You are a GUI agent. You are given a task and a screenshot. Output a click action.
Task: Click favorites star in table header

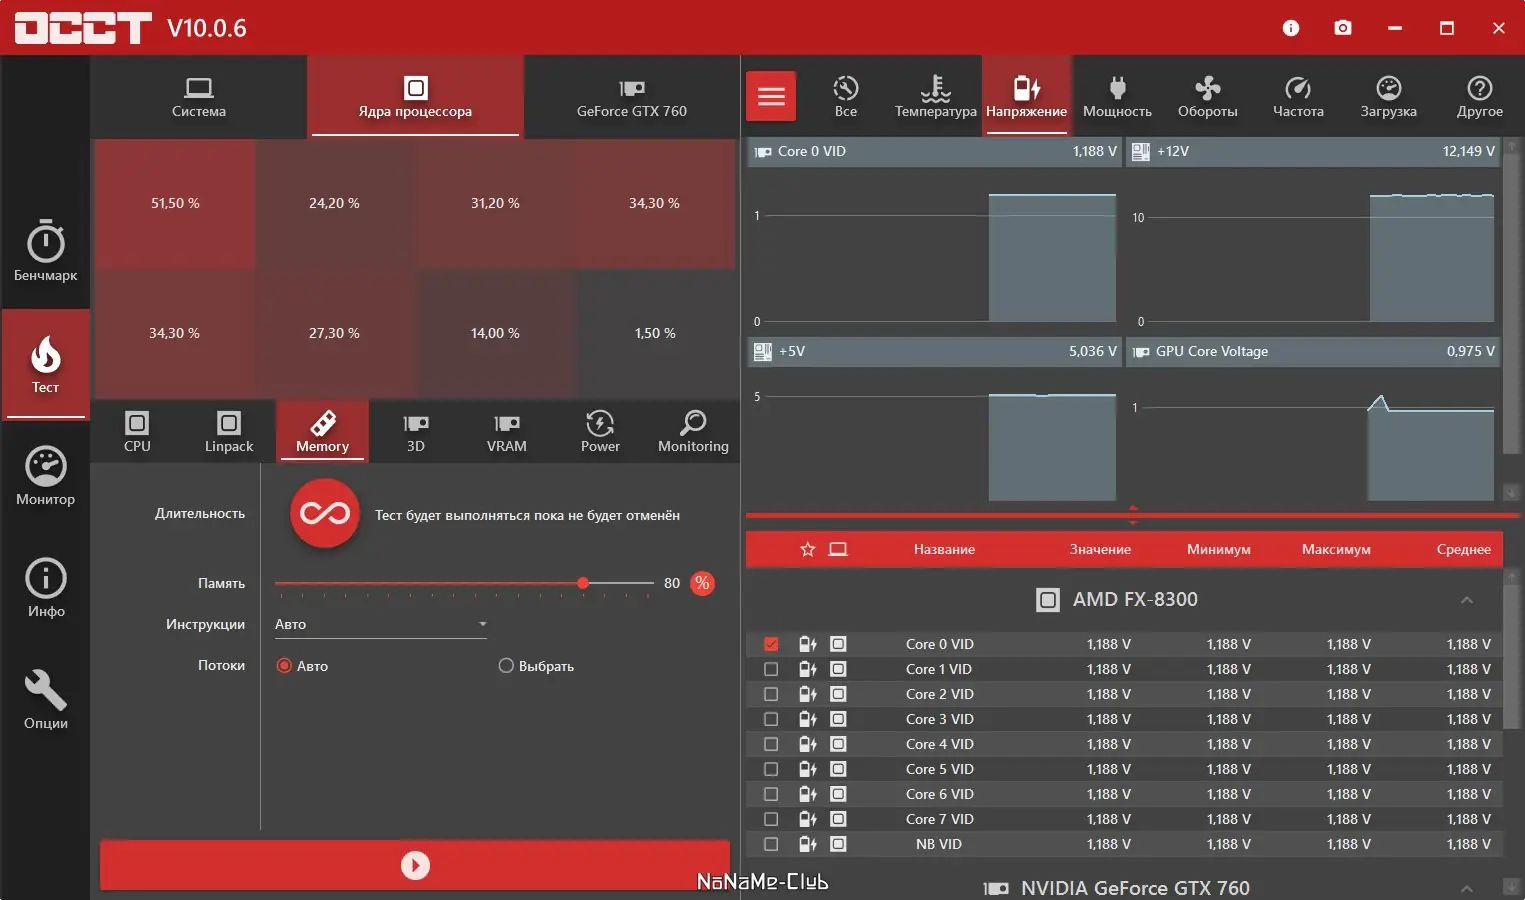click(808, 549)
